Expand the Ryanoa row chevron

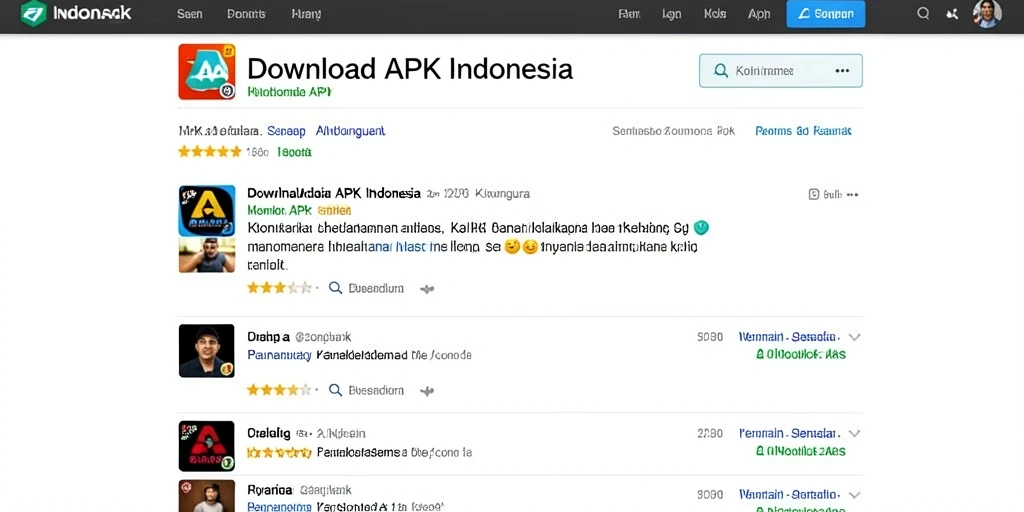854,494
